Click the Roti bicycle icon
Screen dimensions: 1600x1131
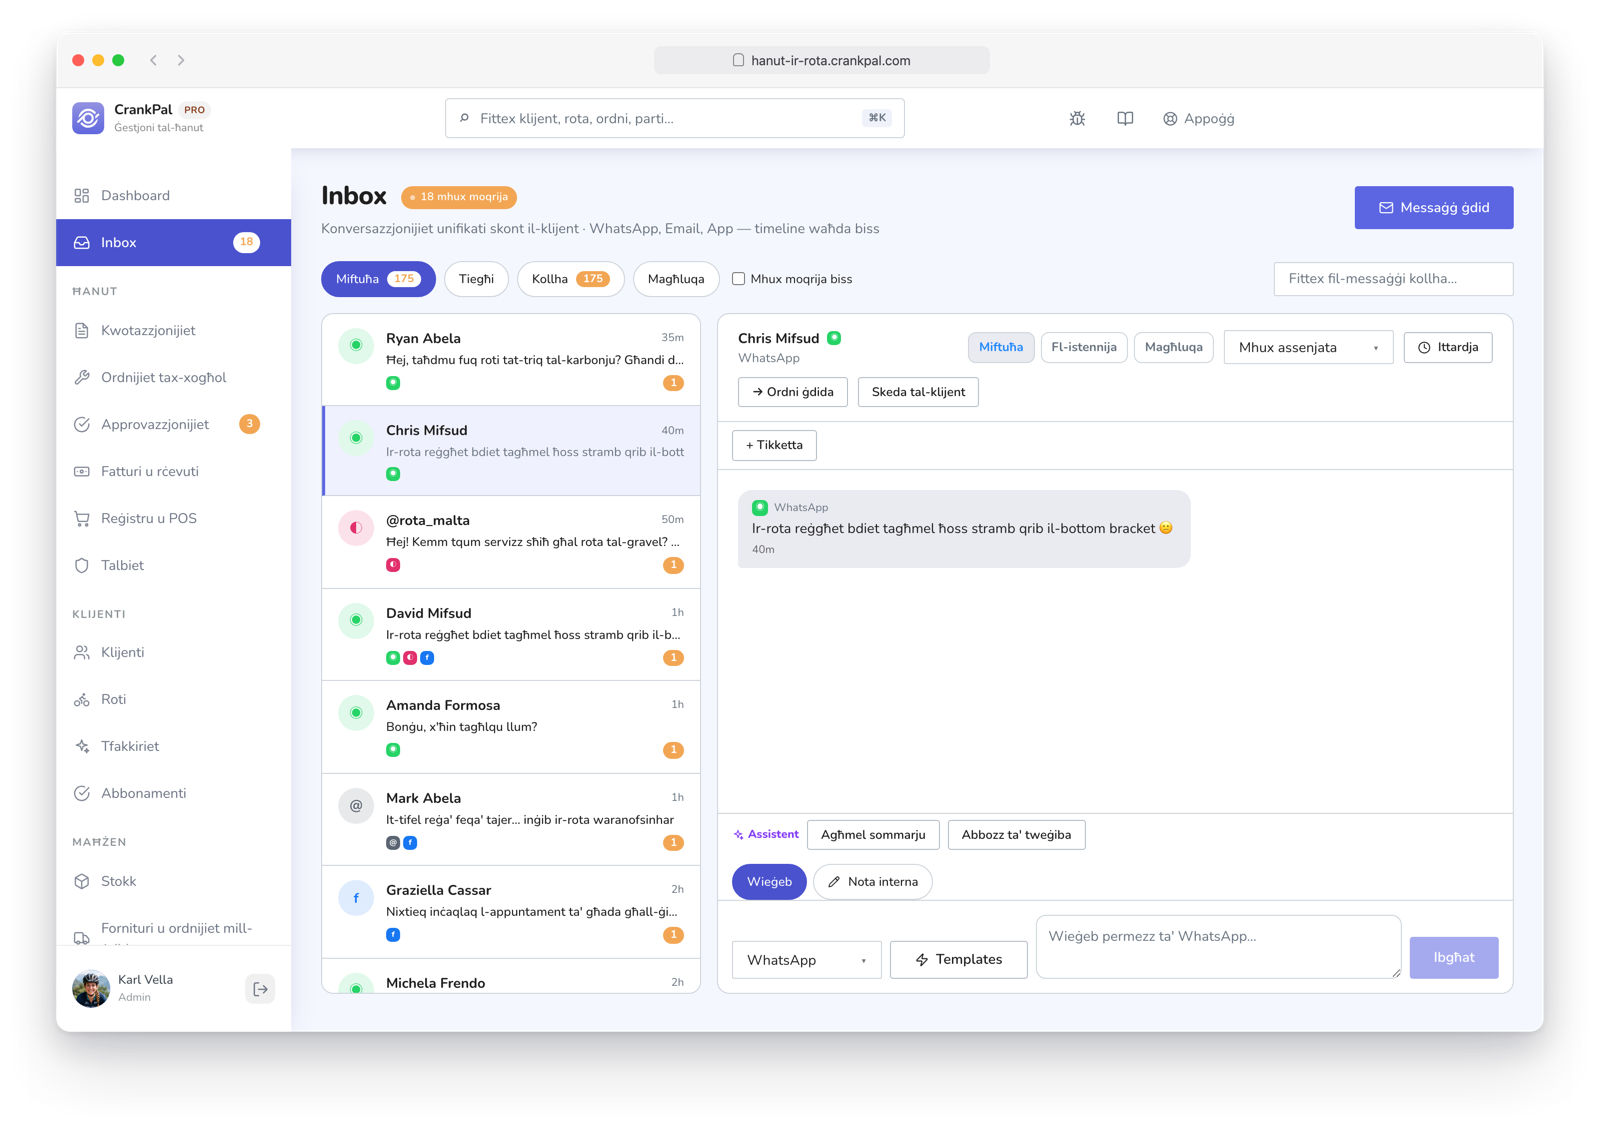82,699
